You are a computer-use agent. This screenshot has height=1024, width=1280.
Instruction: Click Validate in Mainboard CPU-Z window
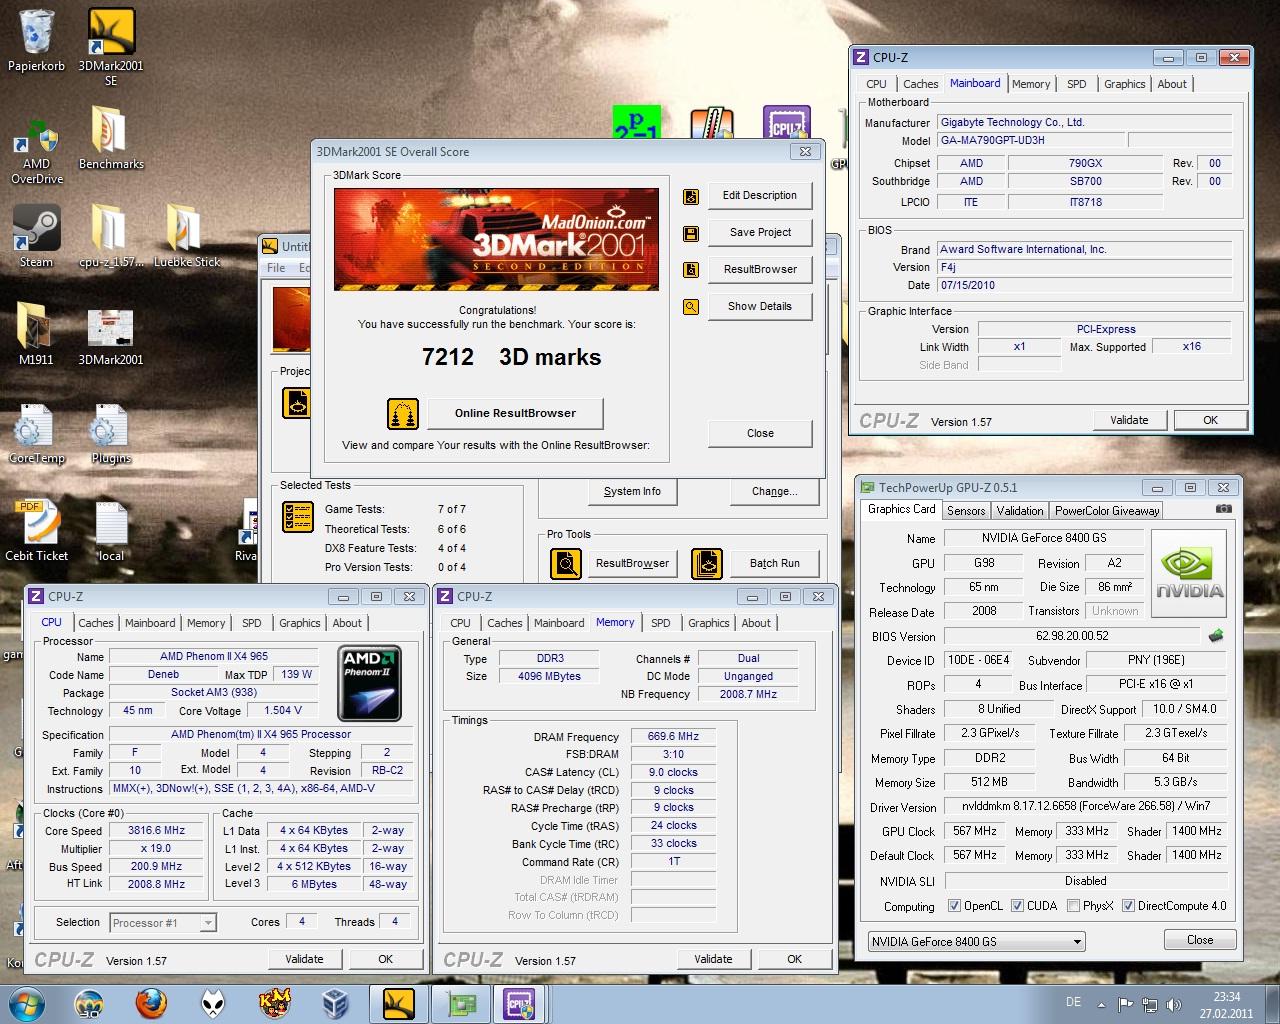pyautogui.click(x=1129, y=420)
